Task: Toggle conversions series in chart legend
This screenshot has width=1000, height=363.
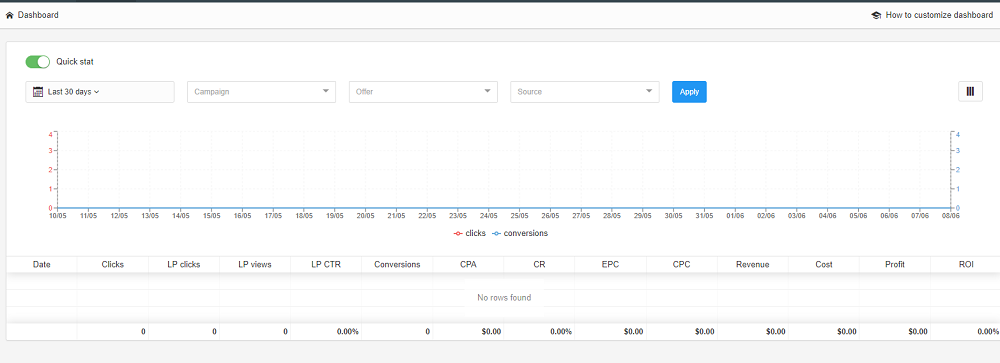Action: point(520,233)
